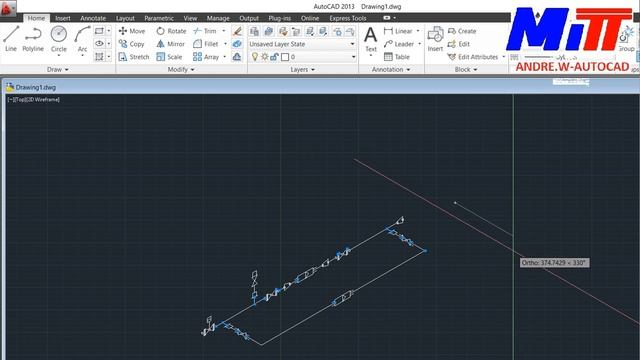Open Layer Properties manager icon
Image resolution: width=640 pixels, height=360 pixels.
254,31
